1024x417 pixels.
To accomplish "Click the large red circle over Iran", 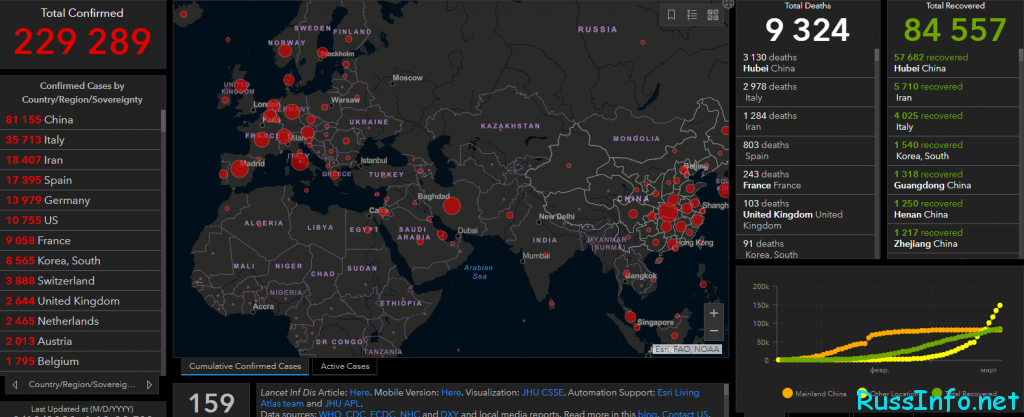I will 451,206.
